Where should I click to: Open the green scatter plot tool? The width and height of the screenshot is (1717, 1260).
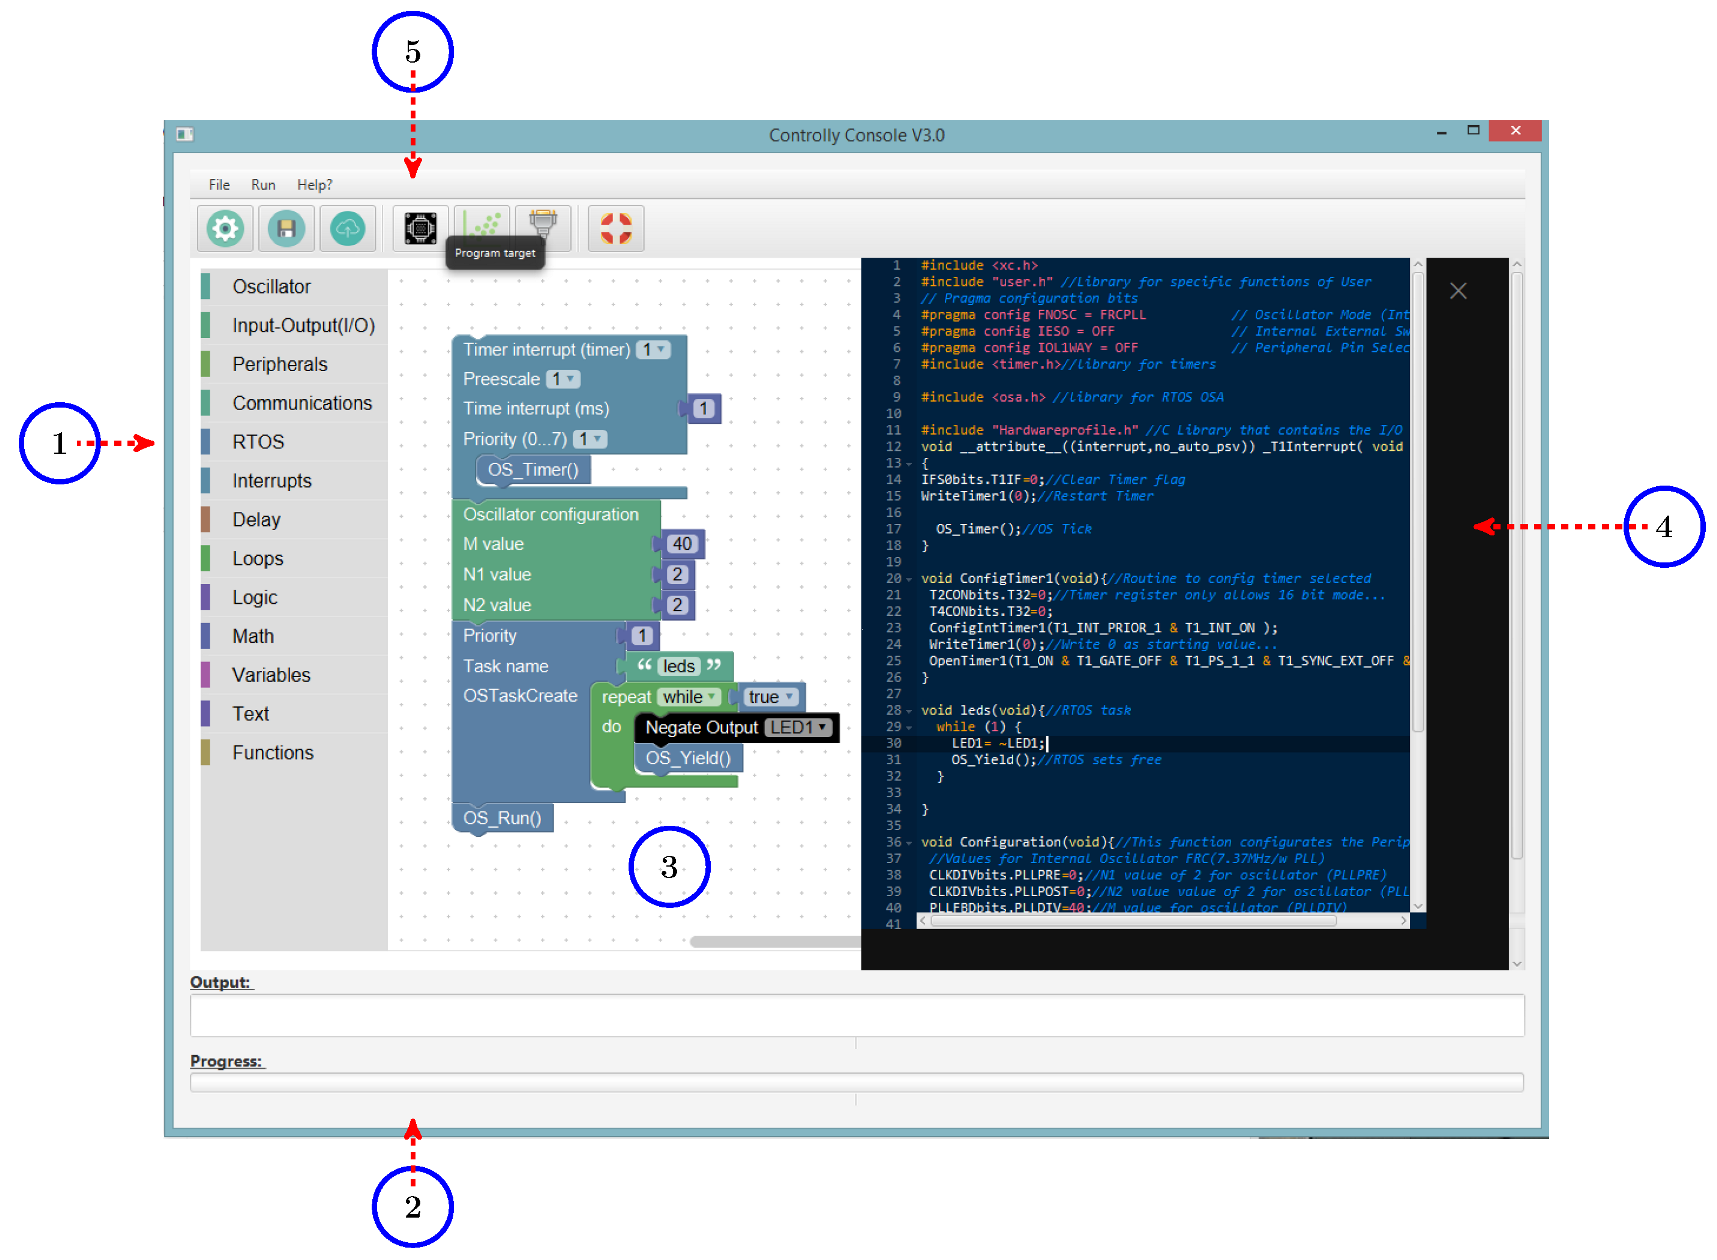pyautogui.click(x=482, y=225)
